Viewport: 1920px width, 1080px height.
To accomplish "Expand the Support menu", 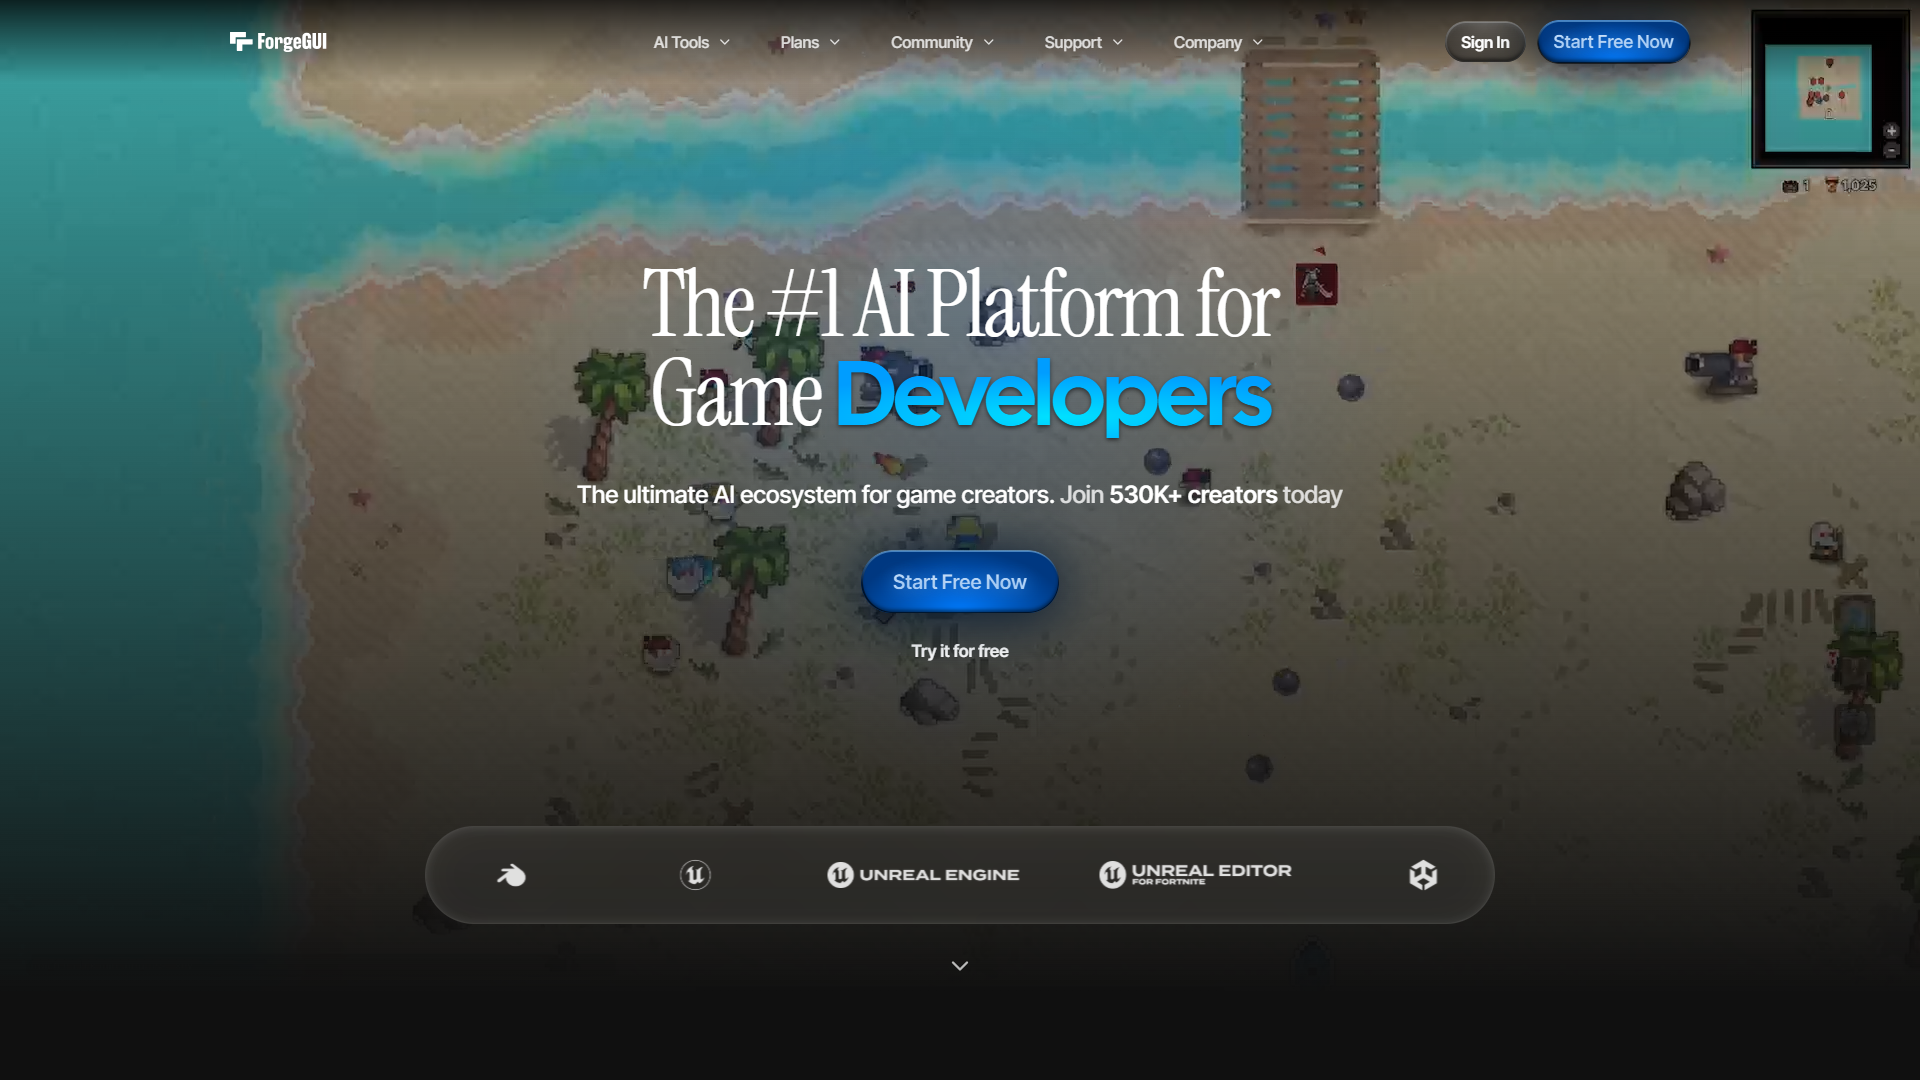I will tap(1083, 42).
